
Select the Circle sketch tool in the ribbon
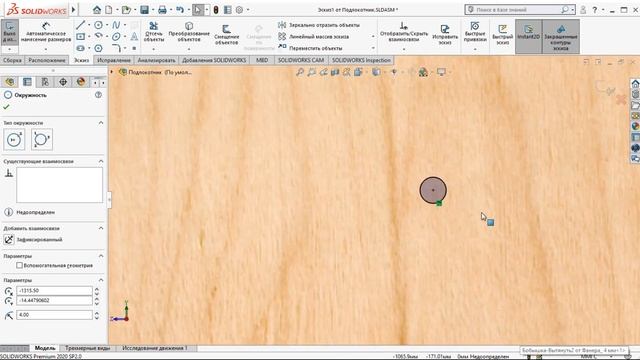98,25
